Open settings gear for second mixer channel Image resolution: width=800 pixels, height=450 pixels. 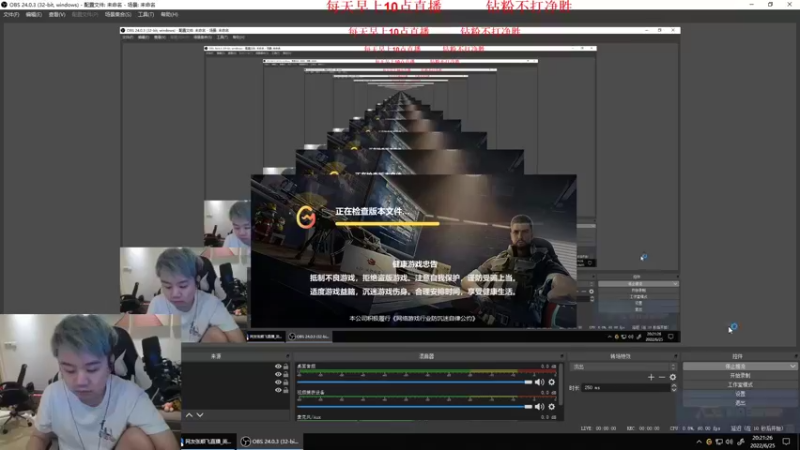[x=552, y=407]
